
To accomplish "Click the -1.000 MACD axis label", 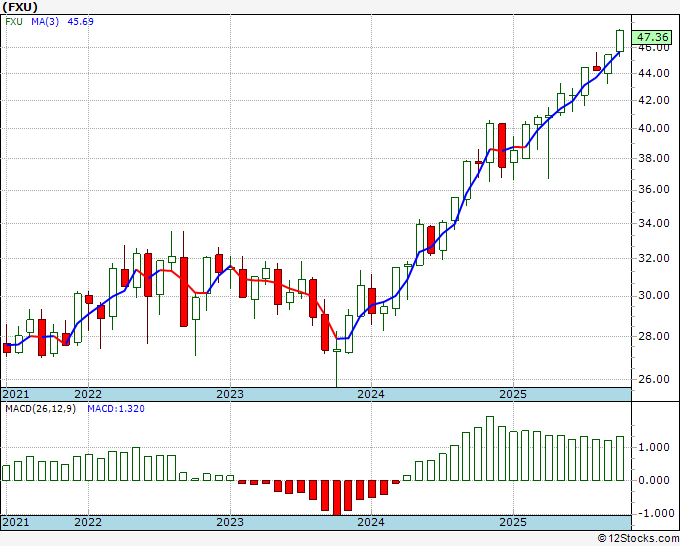I will tap(654, 513).
